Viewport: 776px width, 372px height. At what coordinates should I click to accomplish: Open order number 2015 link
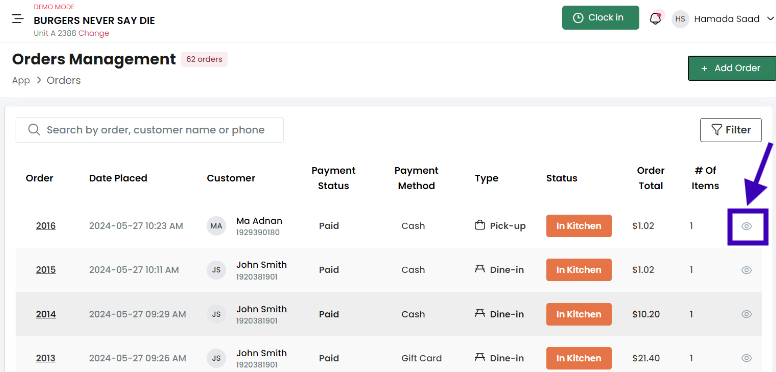click(46, 270)
